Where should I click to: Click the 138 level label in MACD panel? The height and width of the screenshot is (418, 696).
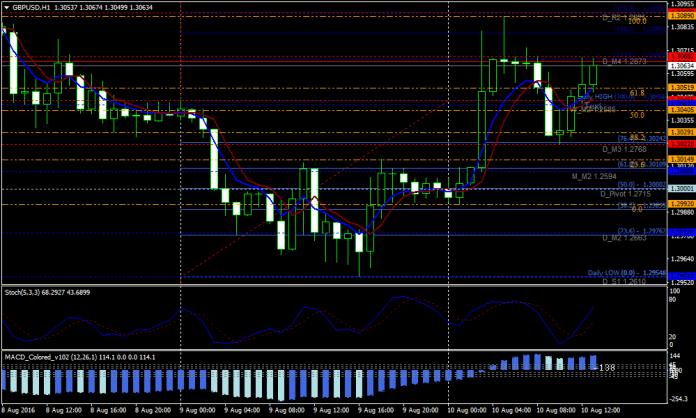pyautogui.click(x=606, y=369)
